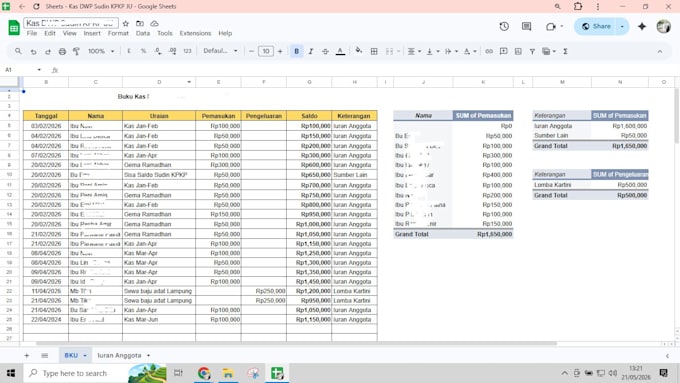Activate the paint format tool

76,51
